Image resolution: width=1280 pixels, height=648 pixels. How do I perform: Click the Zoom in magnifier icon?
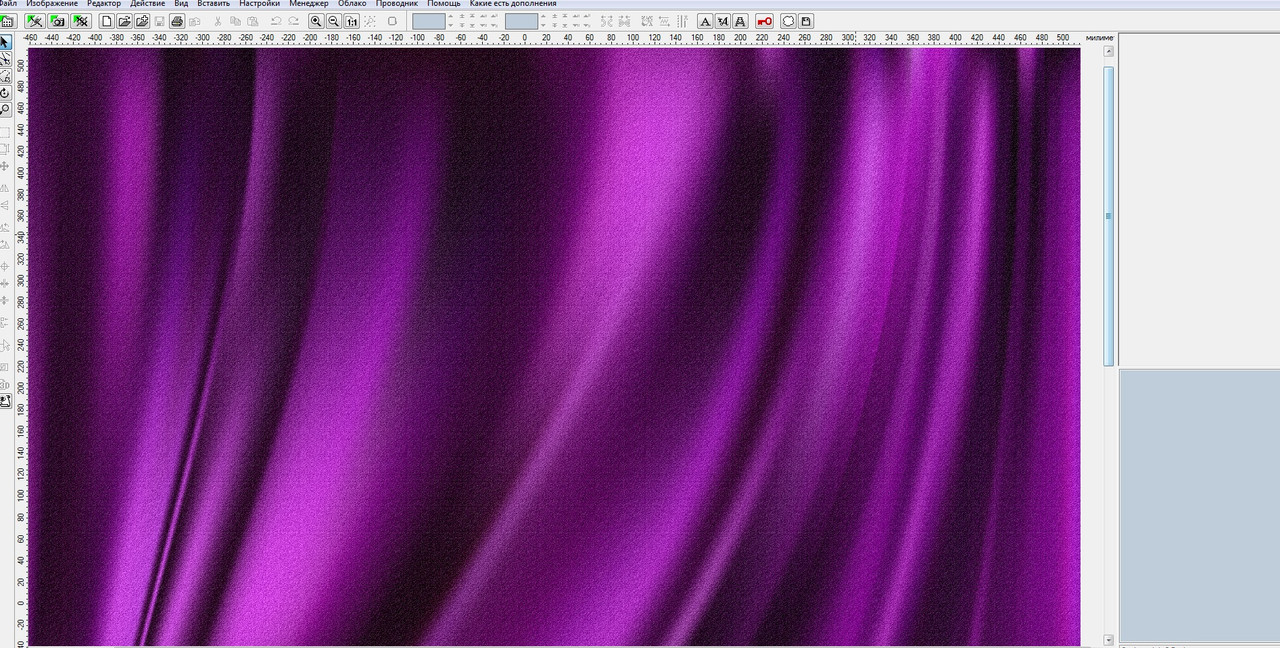click(x=316, y=21)
